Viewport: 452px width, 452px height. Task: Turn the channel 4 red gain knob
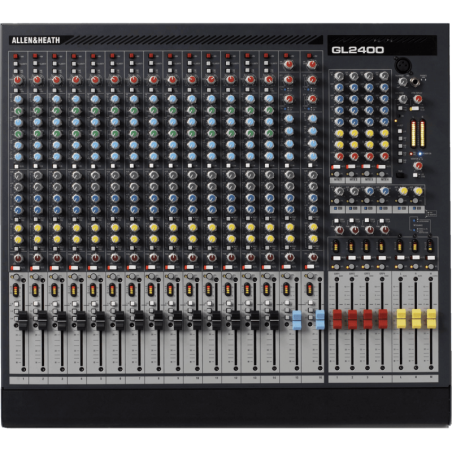[x=76, y=80]
